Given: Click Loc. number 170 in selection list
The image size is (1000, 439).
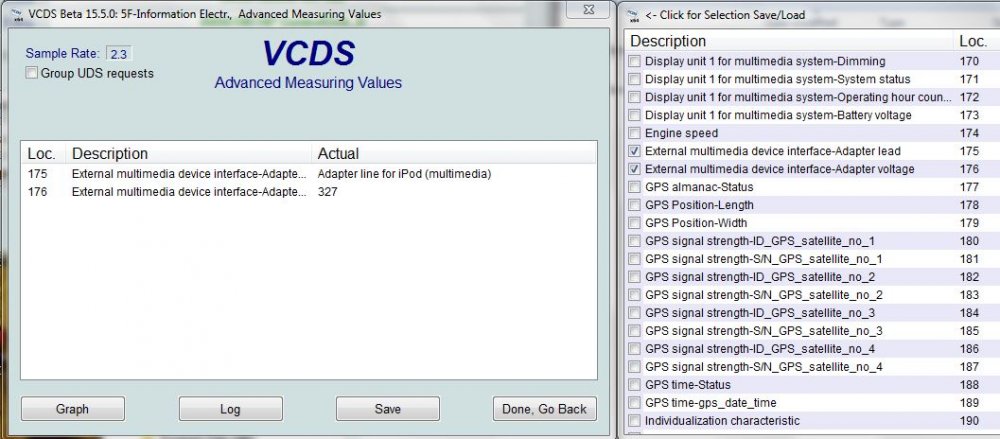Looking at the screenshot, I should 969,62.
